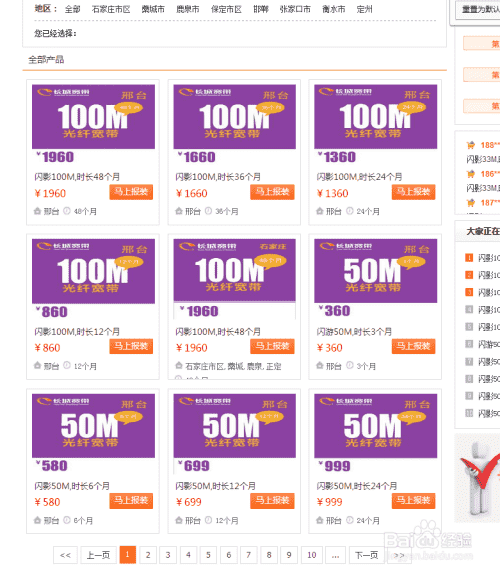The image size is (500, 573).
Task: Click 下一页 next page button
Action: tap(367, 555)
